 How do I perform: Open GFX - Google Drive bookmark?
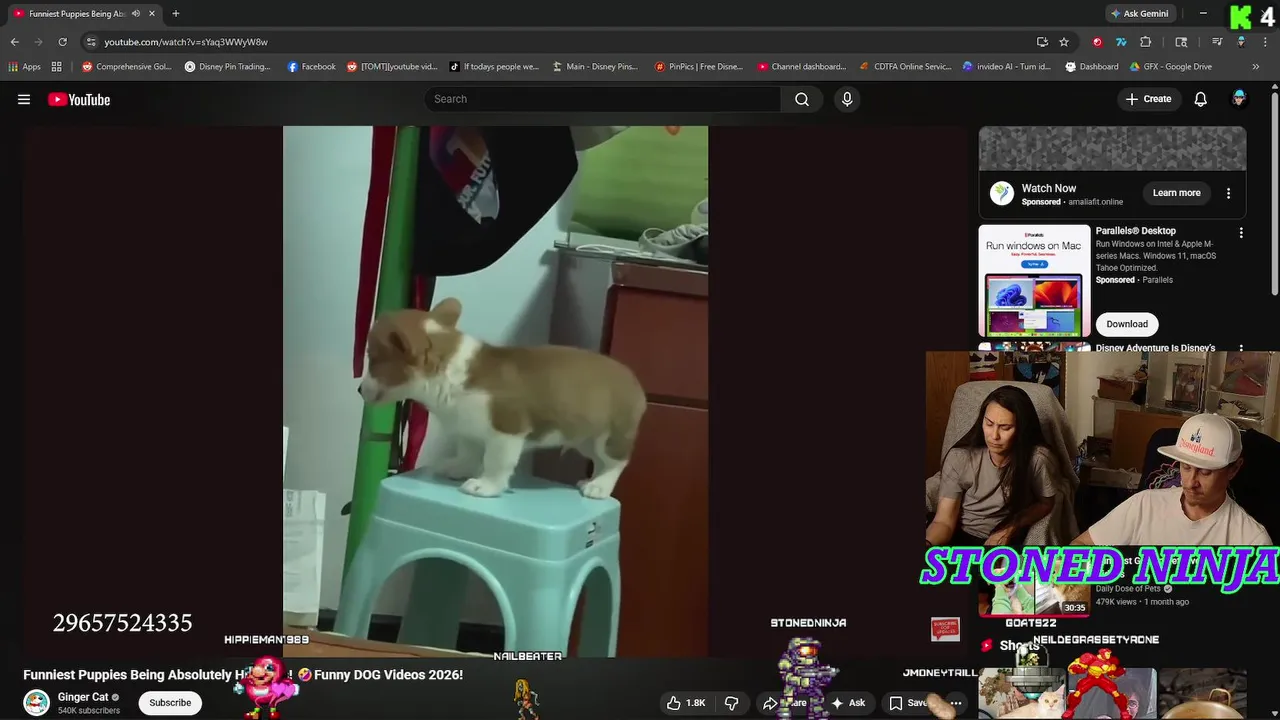[1170, 67]
